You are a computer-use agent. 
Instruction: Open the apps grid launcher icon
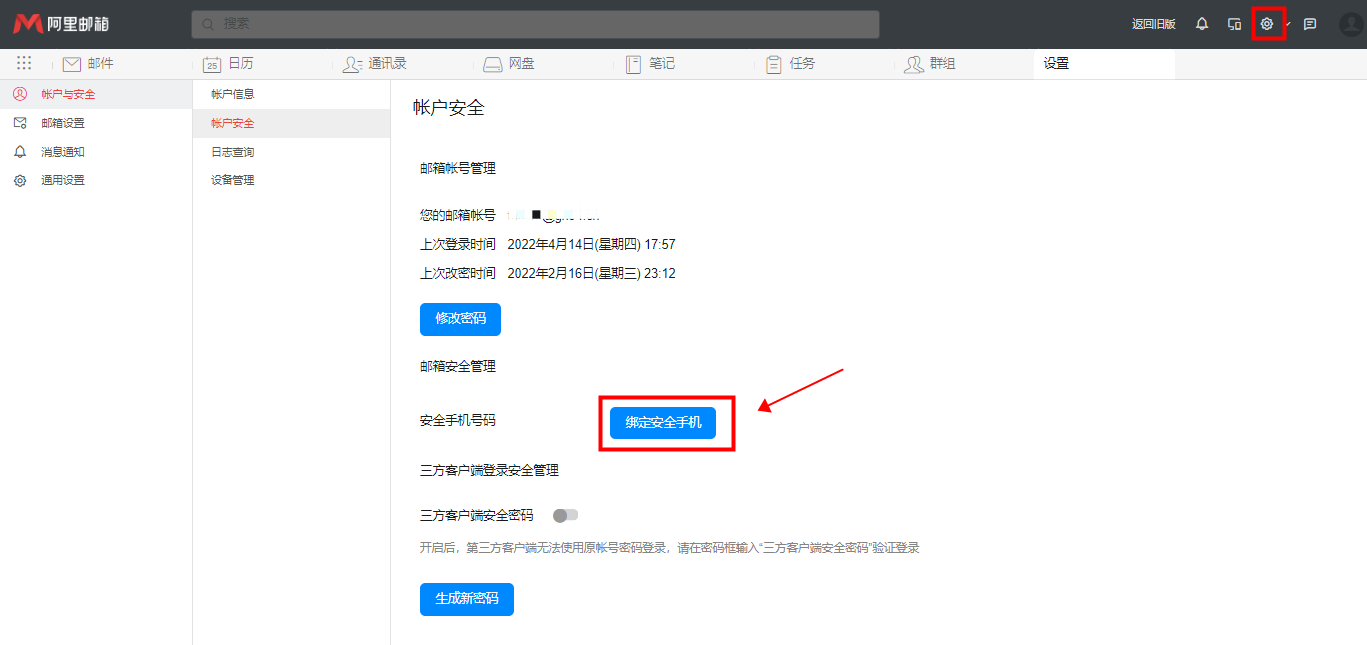pyautogui.click(x=24, y=63)
